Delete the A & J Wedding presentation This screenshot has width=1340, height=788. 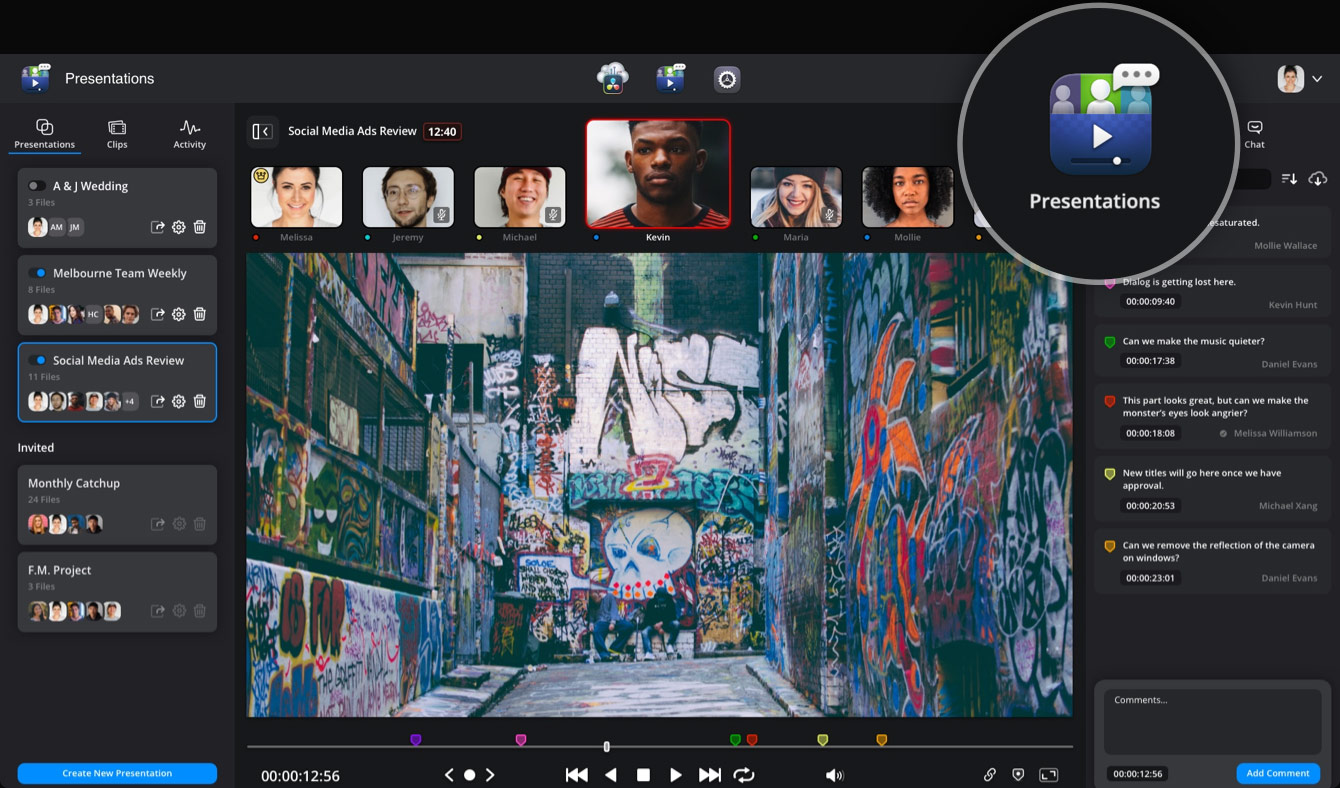pos(199,227)
